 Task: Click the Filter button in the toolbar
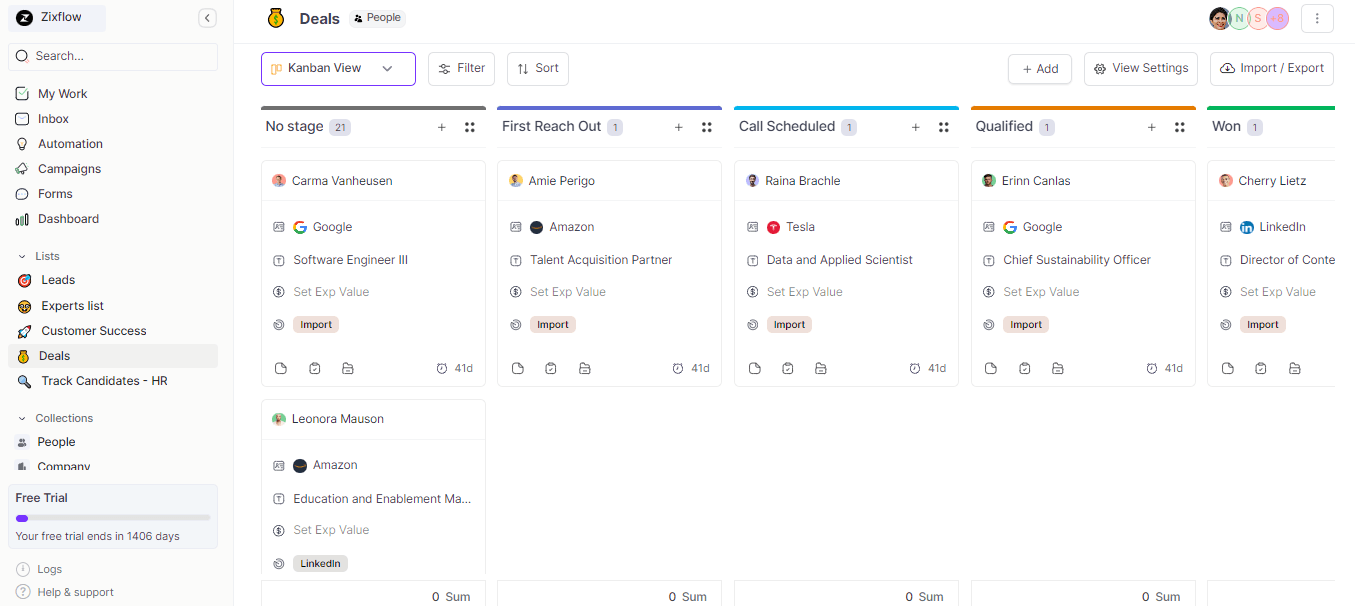[461, 68]
